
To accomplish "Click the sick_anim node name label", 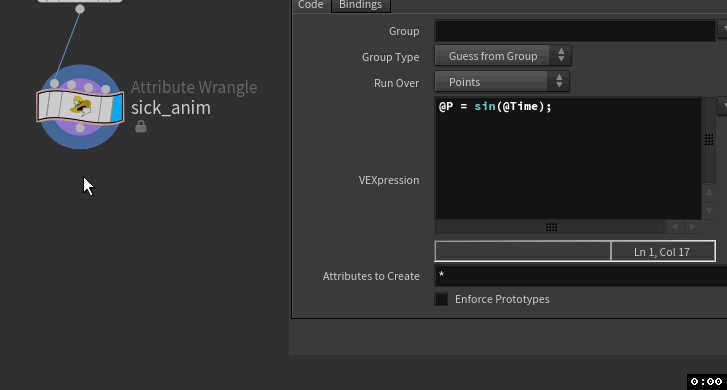I will pos(171,108).
